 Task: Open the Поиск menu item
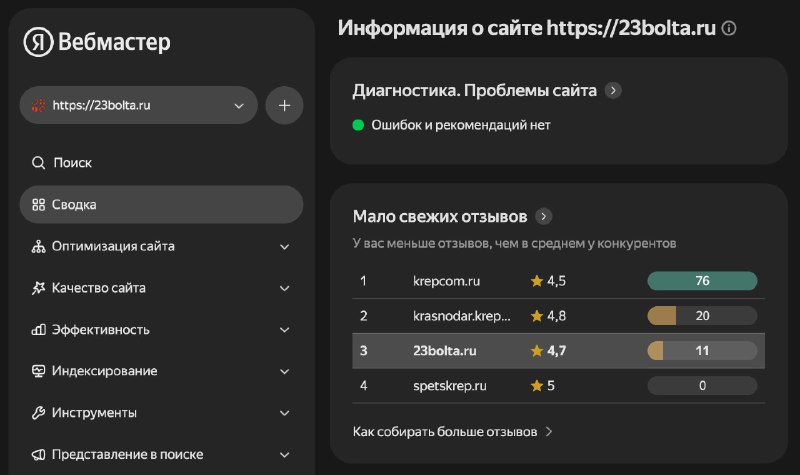point(72,163)
